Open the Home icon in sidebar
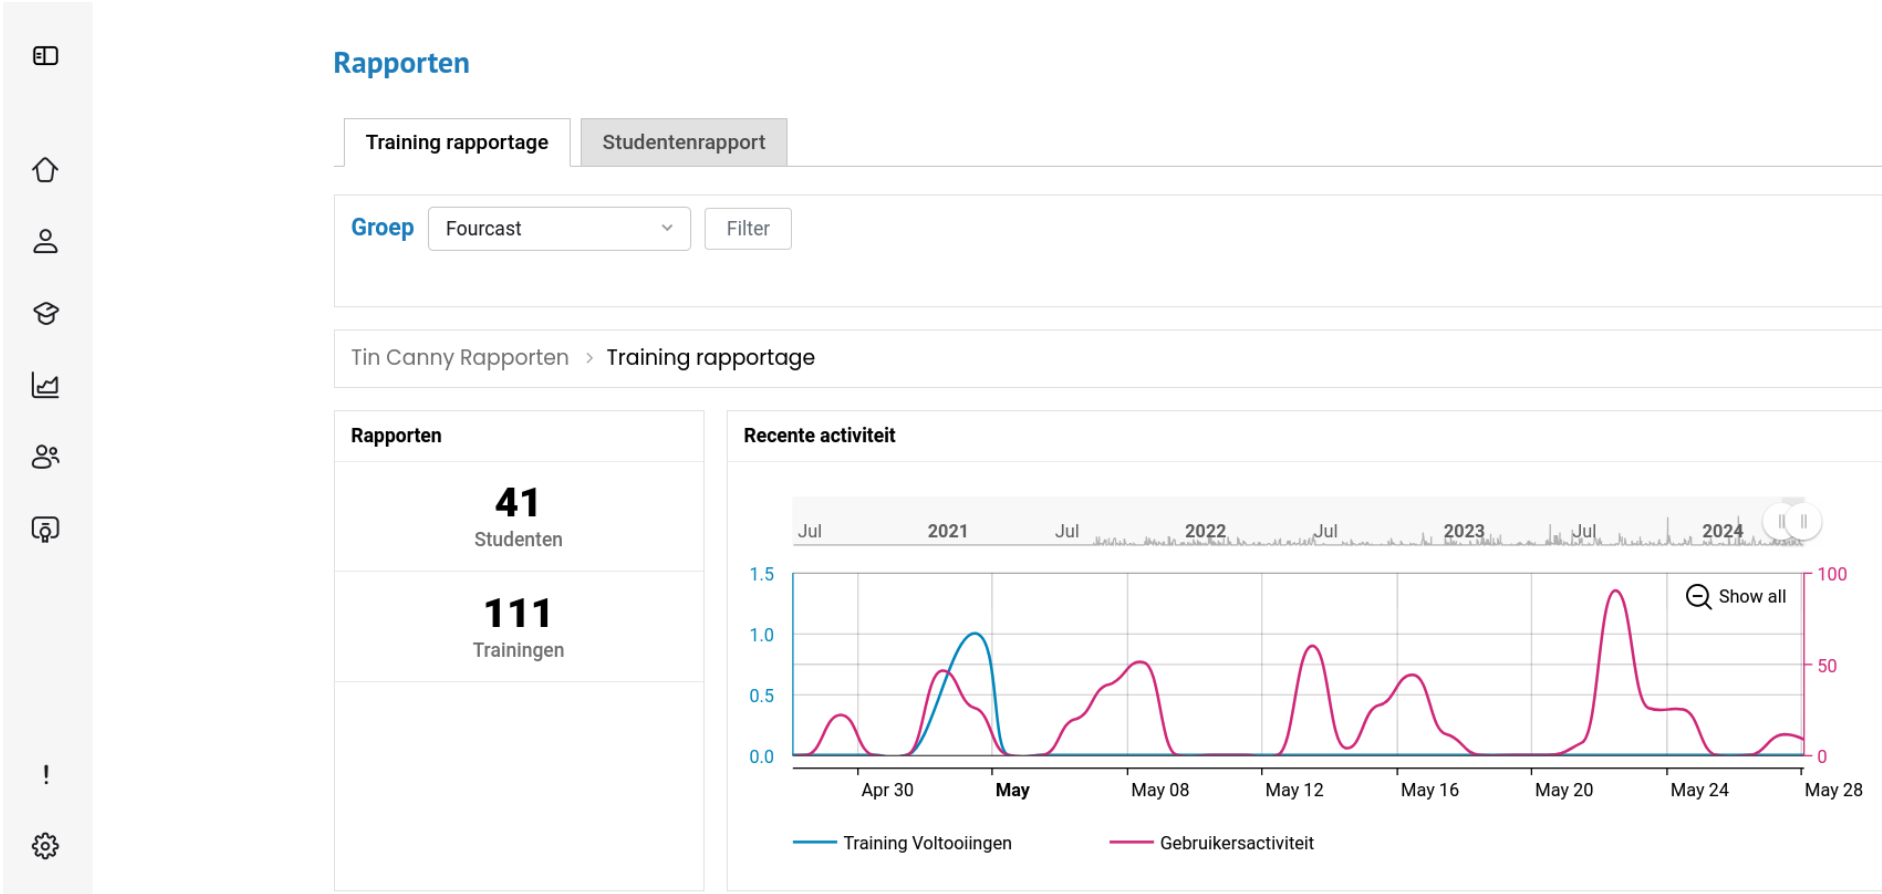This screenshot has width=1882, height=894. point(45,170)
